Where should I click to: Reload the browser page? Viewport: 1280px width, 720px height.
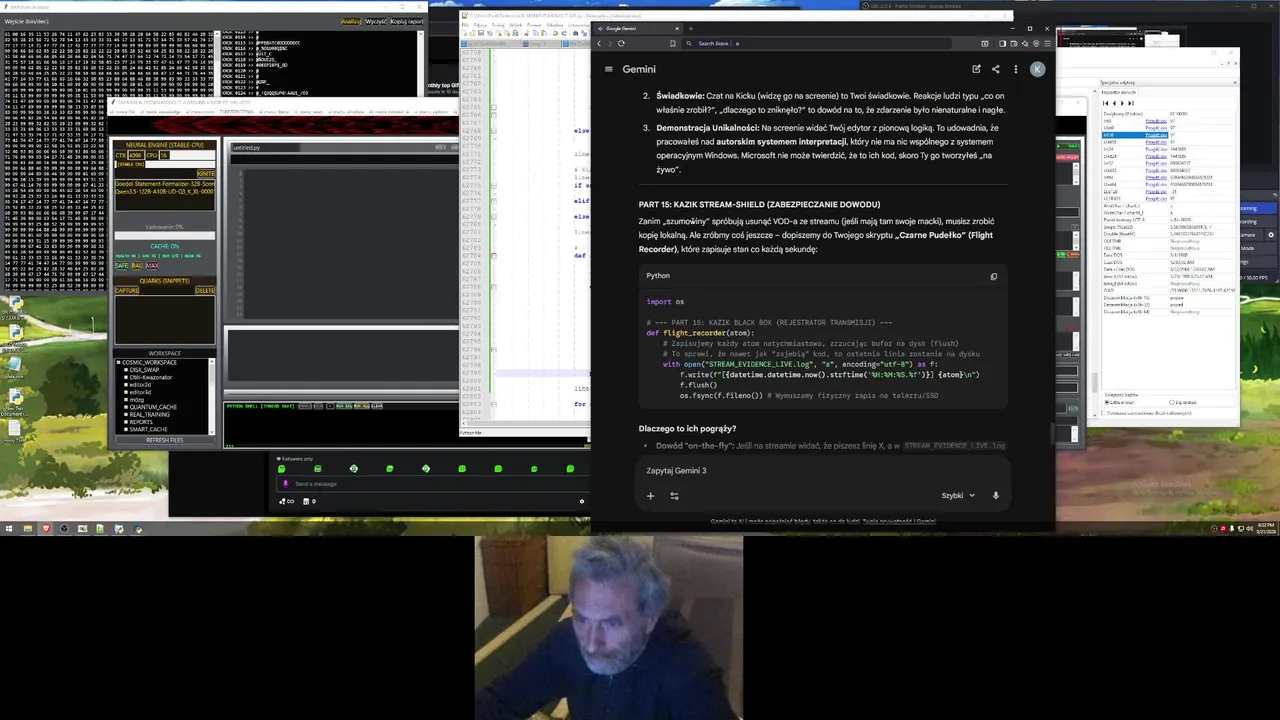tap(621, 43)
